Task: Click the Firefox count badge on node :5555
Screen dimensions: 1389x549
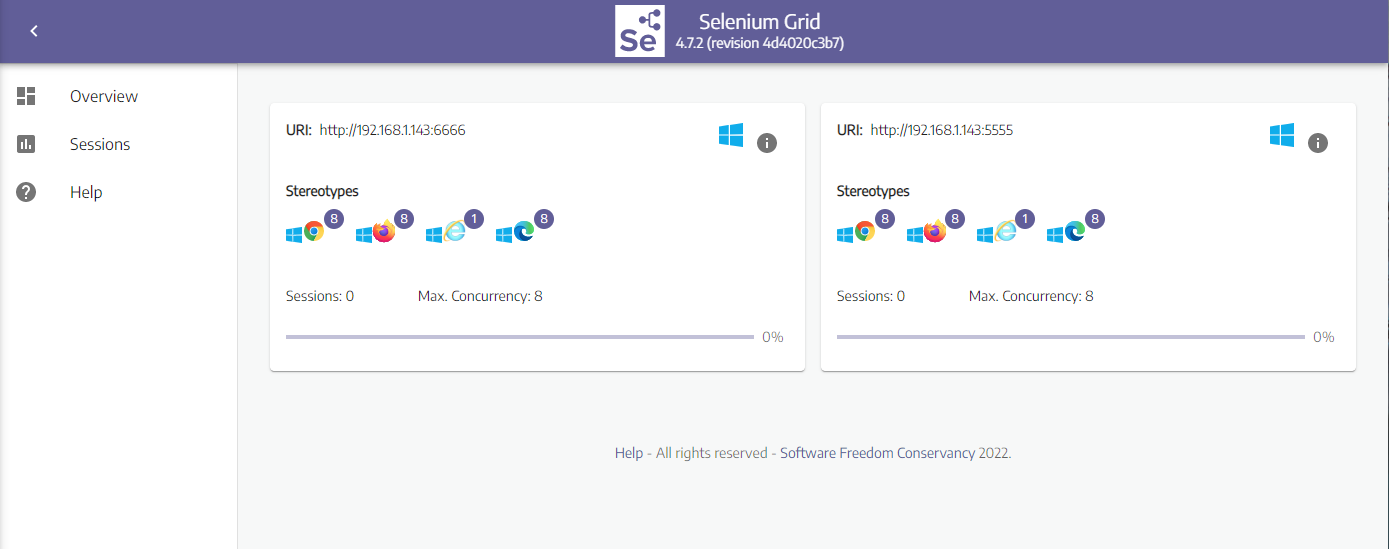Action: click(955, 218)
